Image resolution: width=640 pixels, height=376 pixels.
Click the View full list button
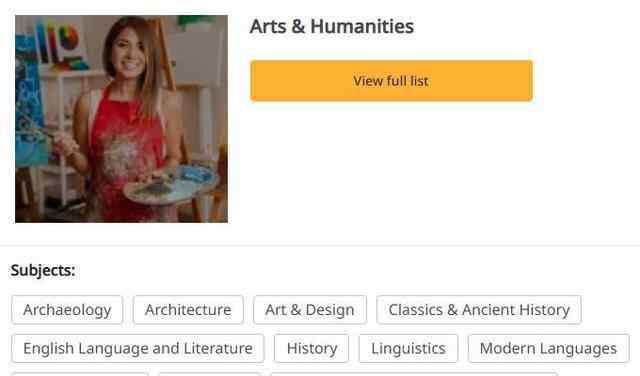pos(391,80)
